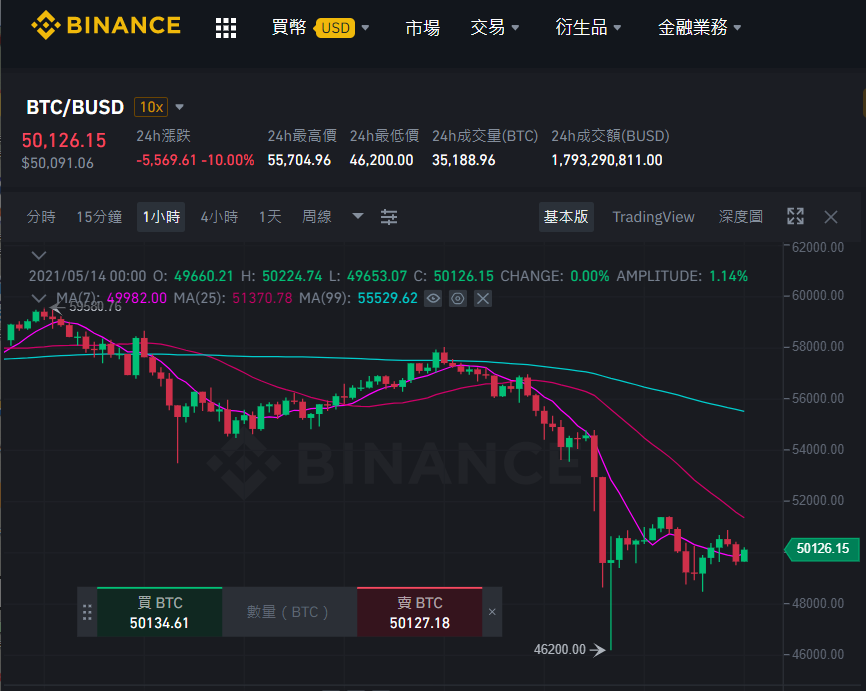Enter fullscreen chart mode
Image resolution: width=866 pixels, height=691 pixels.
click(795, 217)
